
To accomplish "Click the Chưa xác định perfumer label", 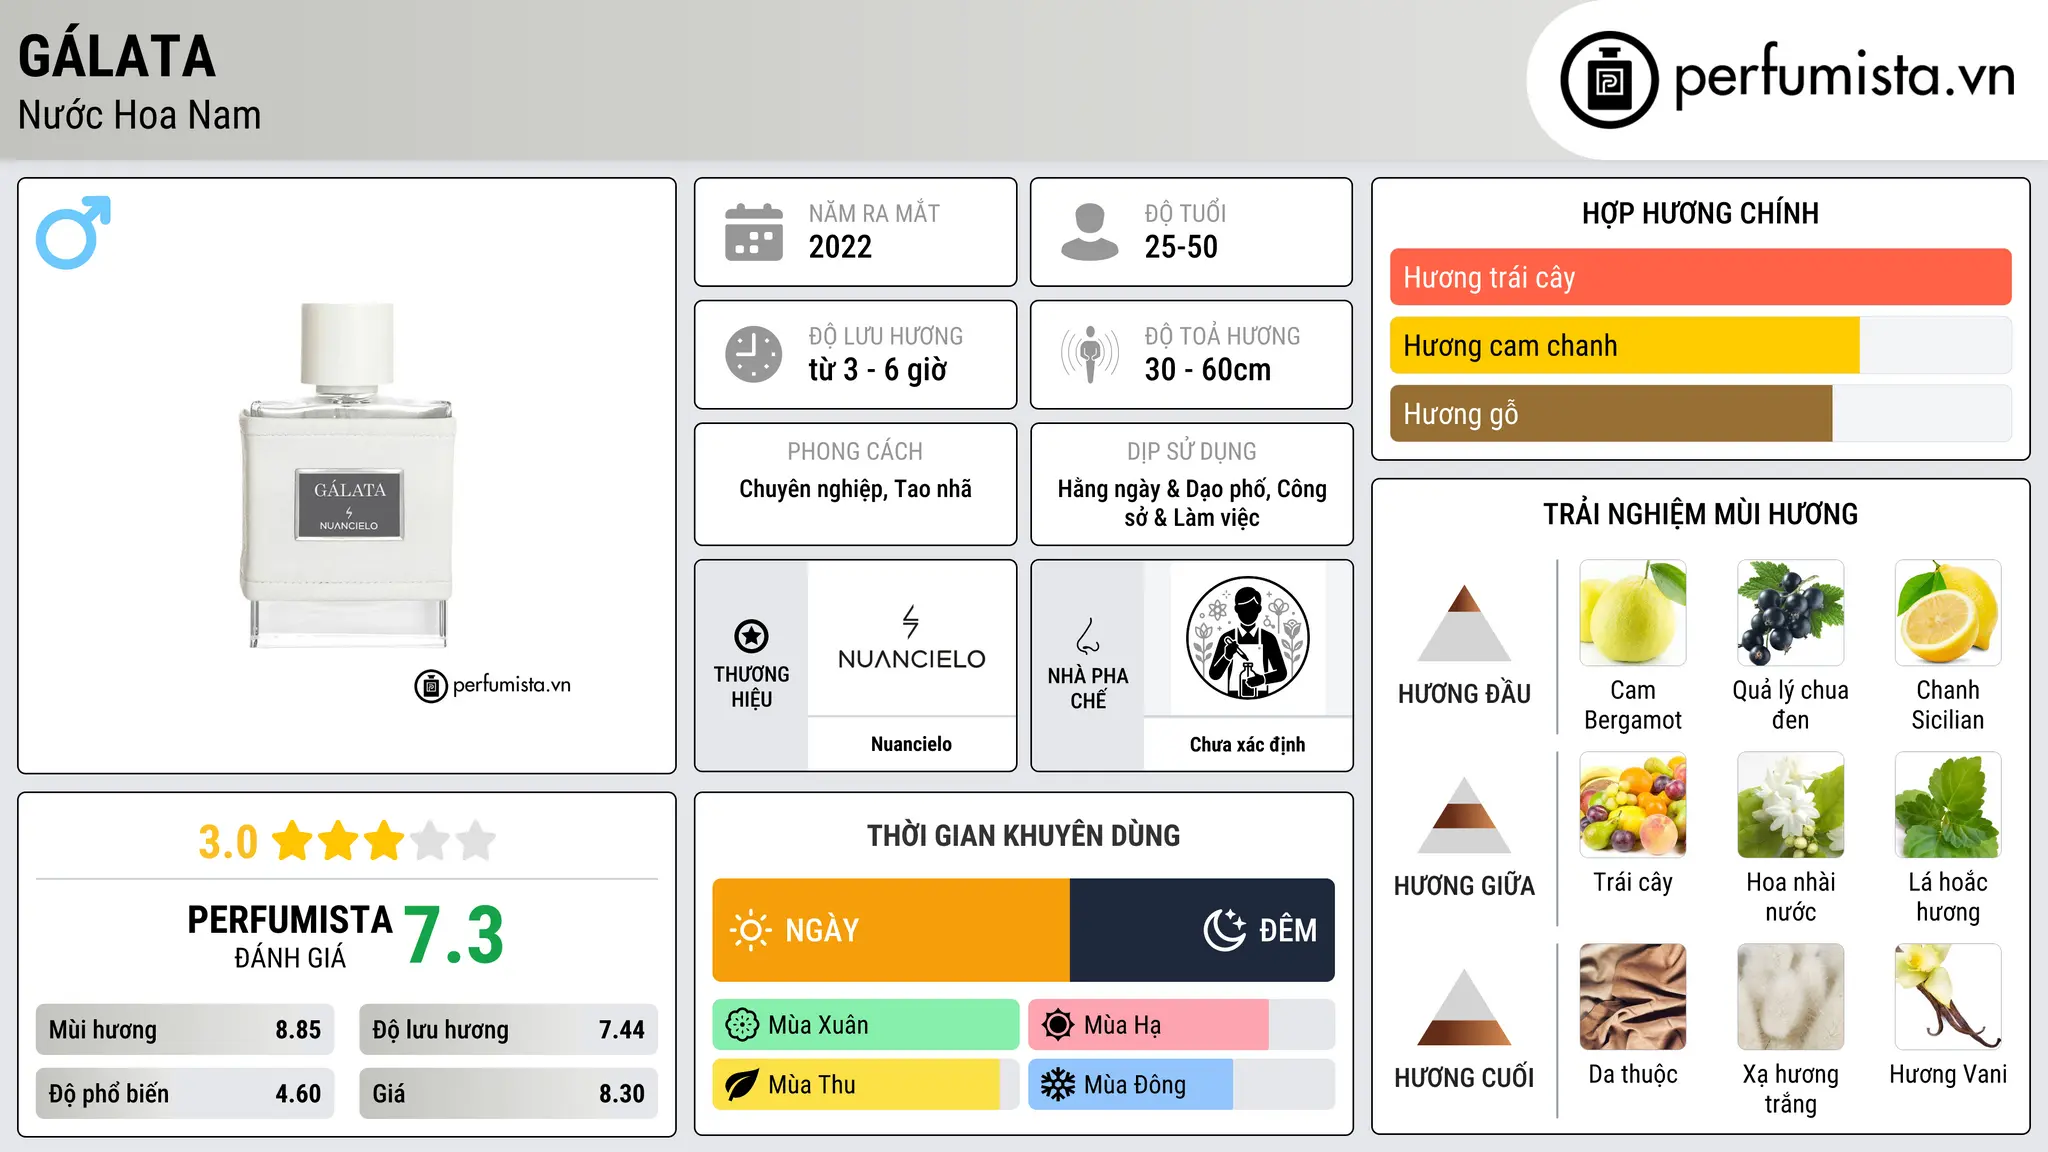I will [1247, 744].
